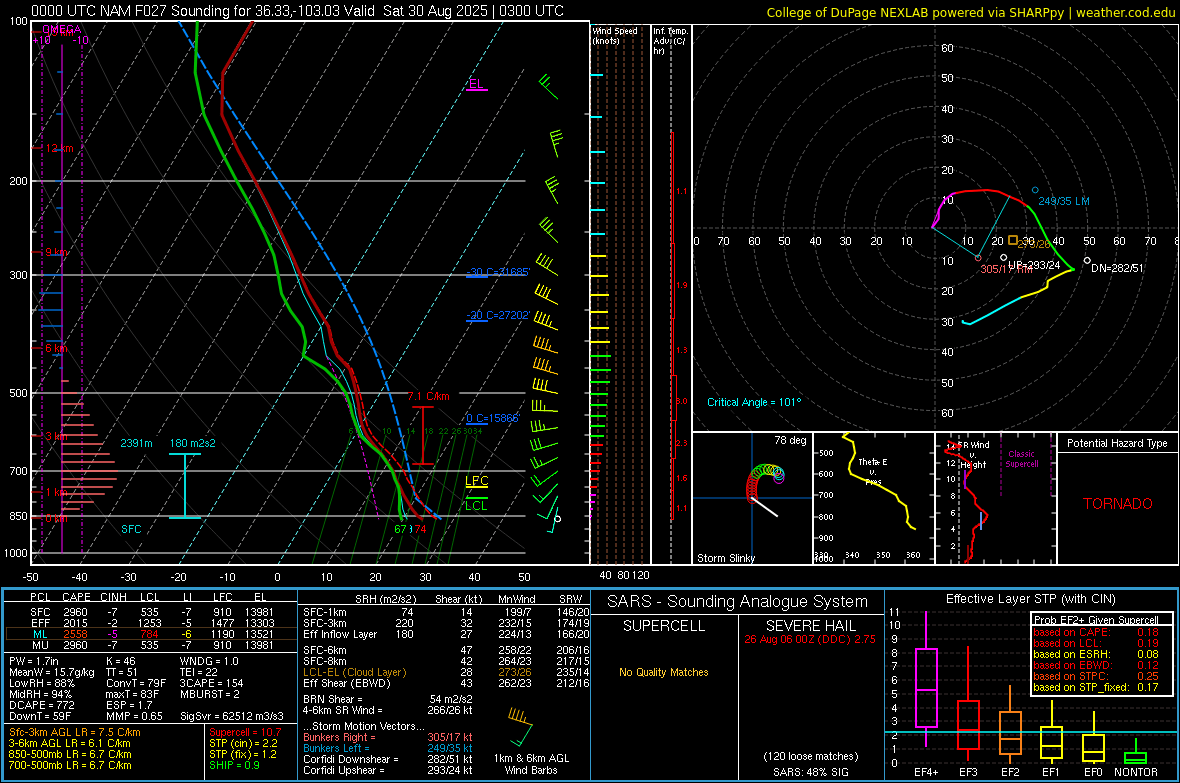This screenshot has height=783, width=1180.
Task: Click the Bunkers Left = 249/35 kt line
Action: [x=388, y=748]
